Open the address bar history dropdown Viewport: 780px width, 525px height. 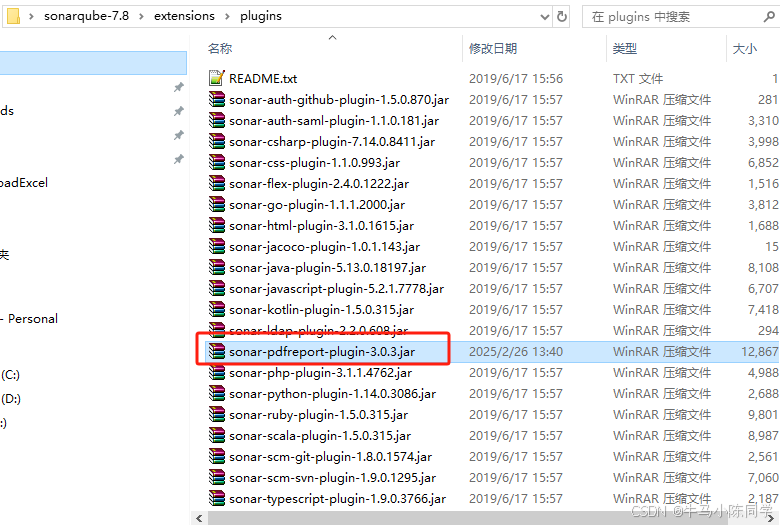tap(545, 17)
